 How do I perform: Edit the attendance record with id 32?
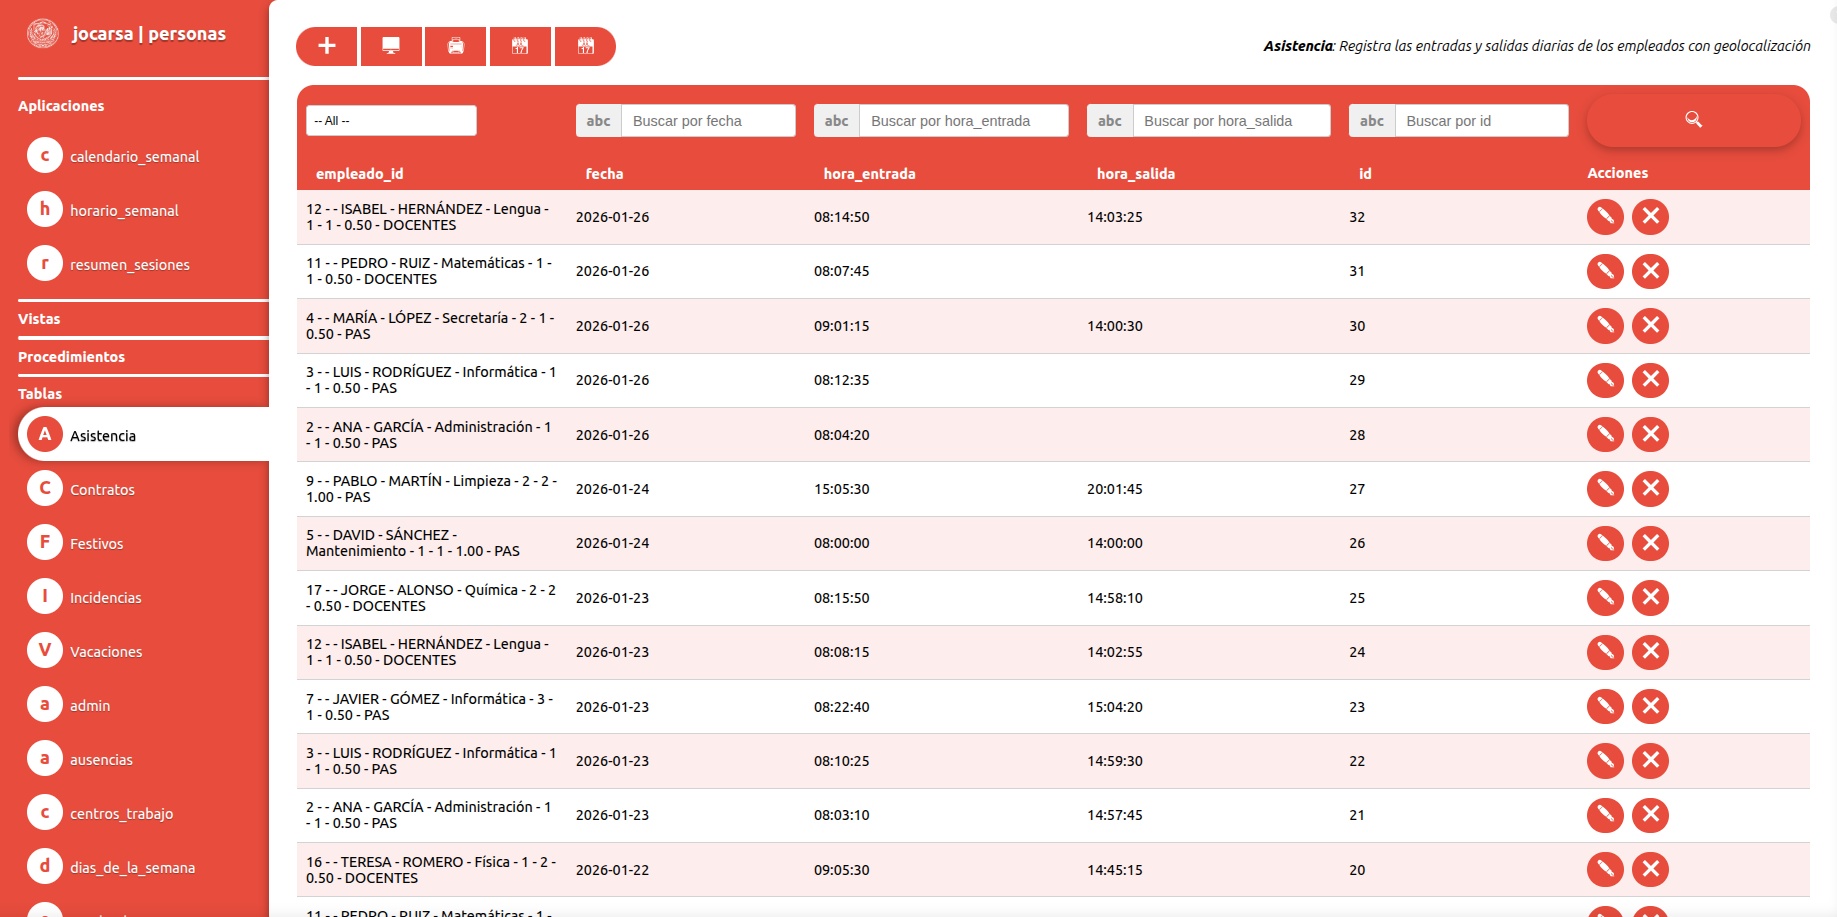[x=1604, y=217]
